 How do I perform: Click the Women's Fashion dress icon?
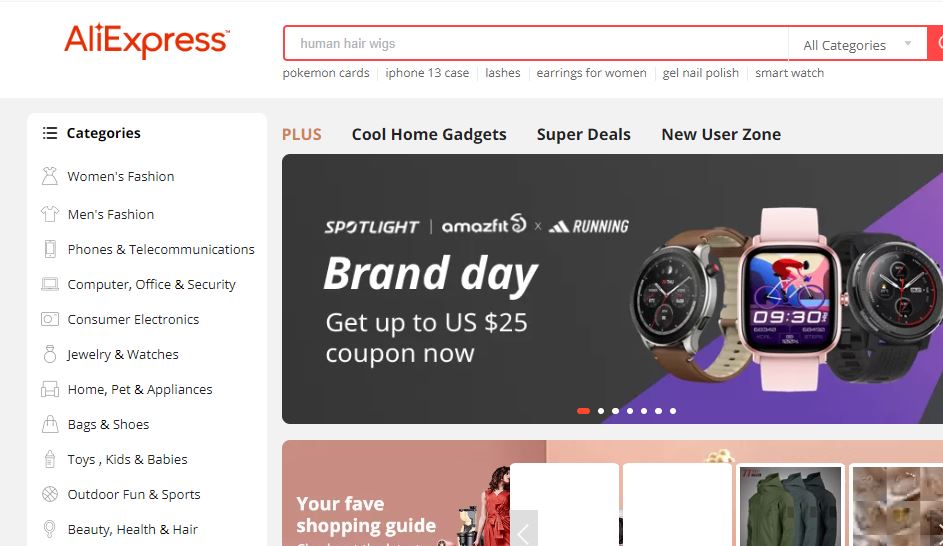click(x=50, y=176)
